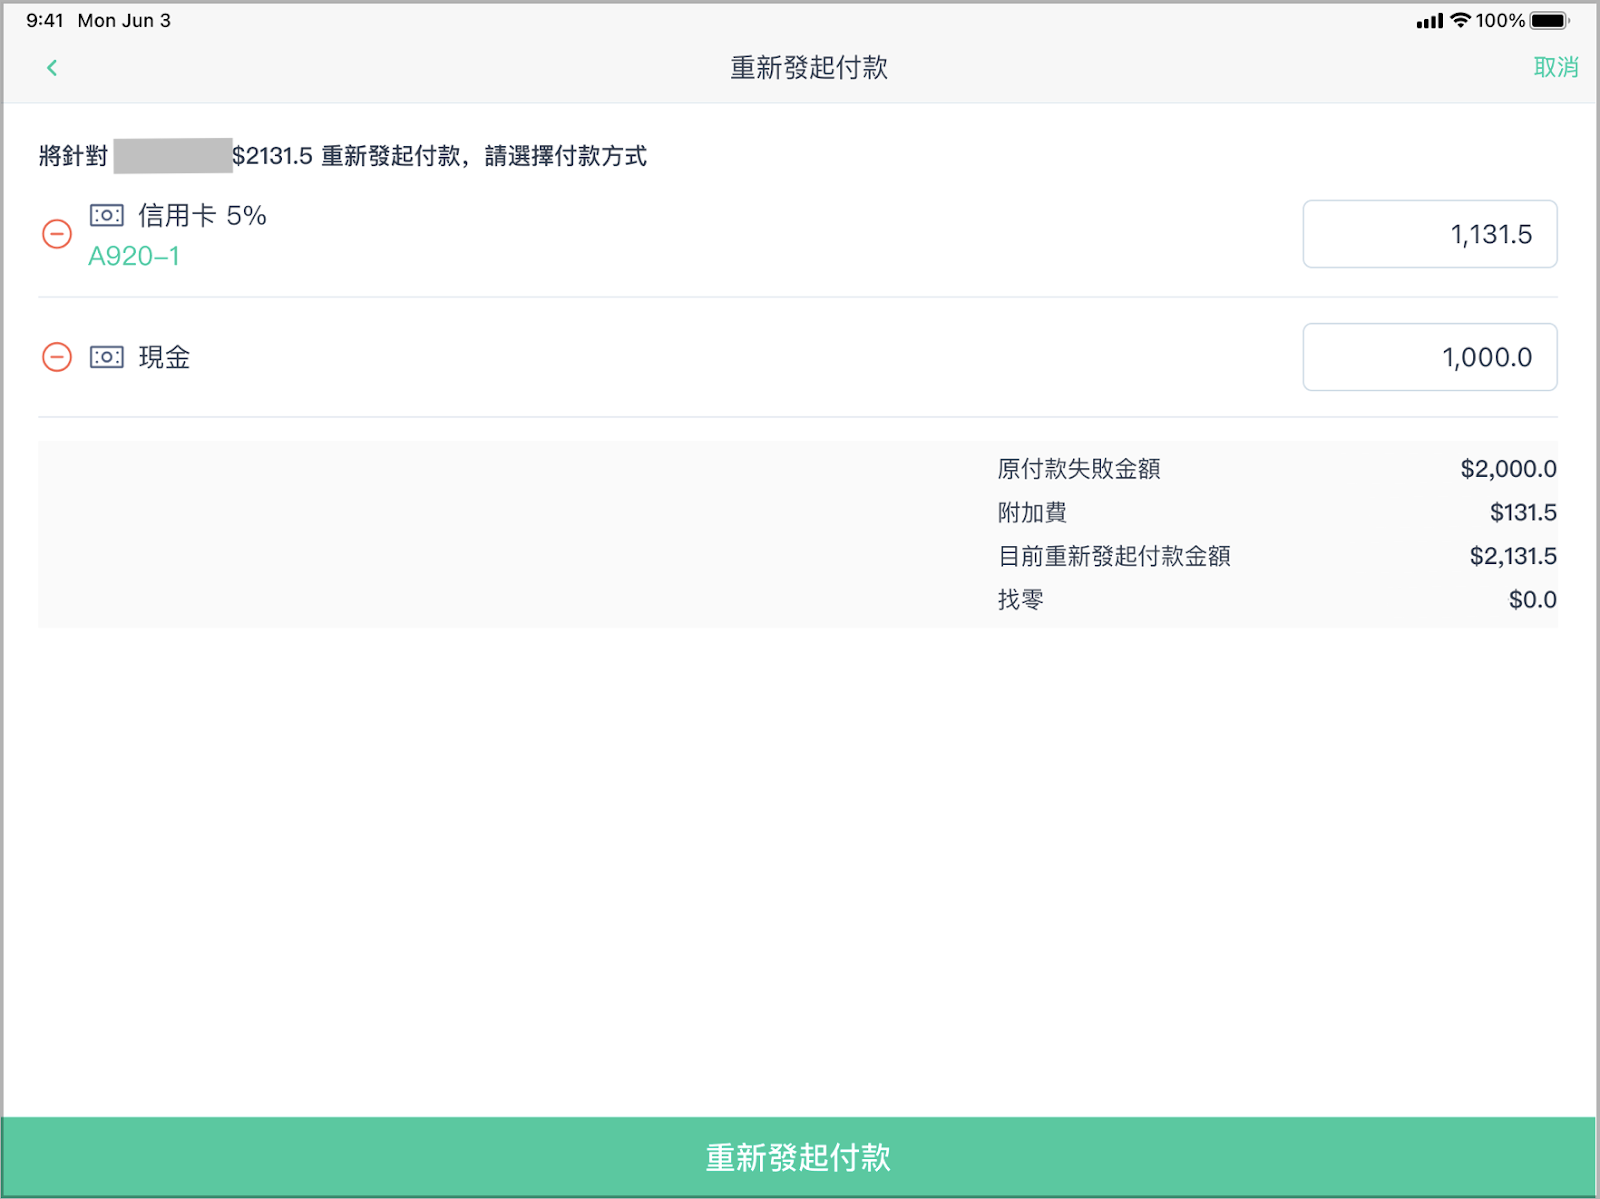Click the 找零 label
The height and width of the screenshot is (1199, 1600).
point(1020,600)
